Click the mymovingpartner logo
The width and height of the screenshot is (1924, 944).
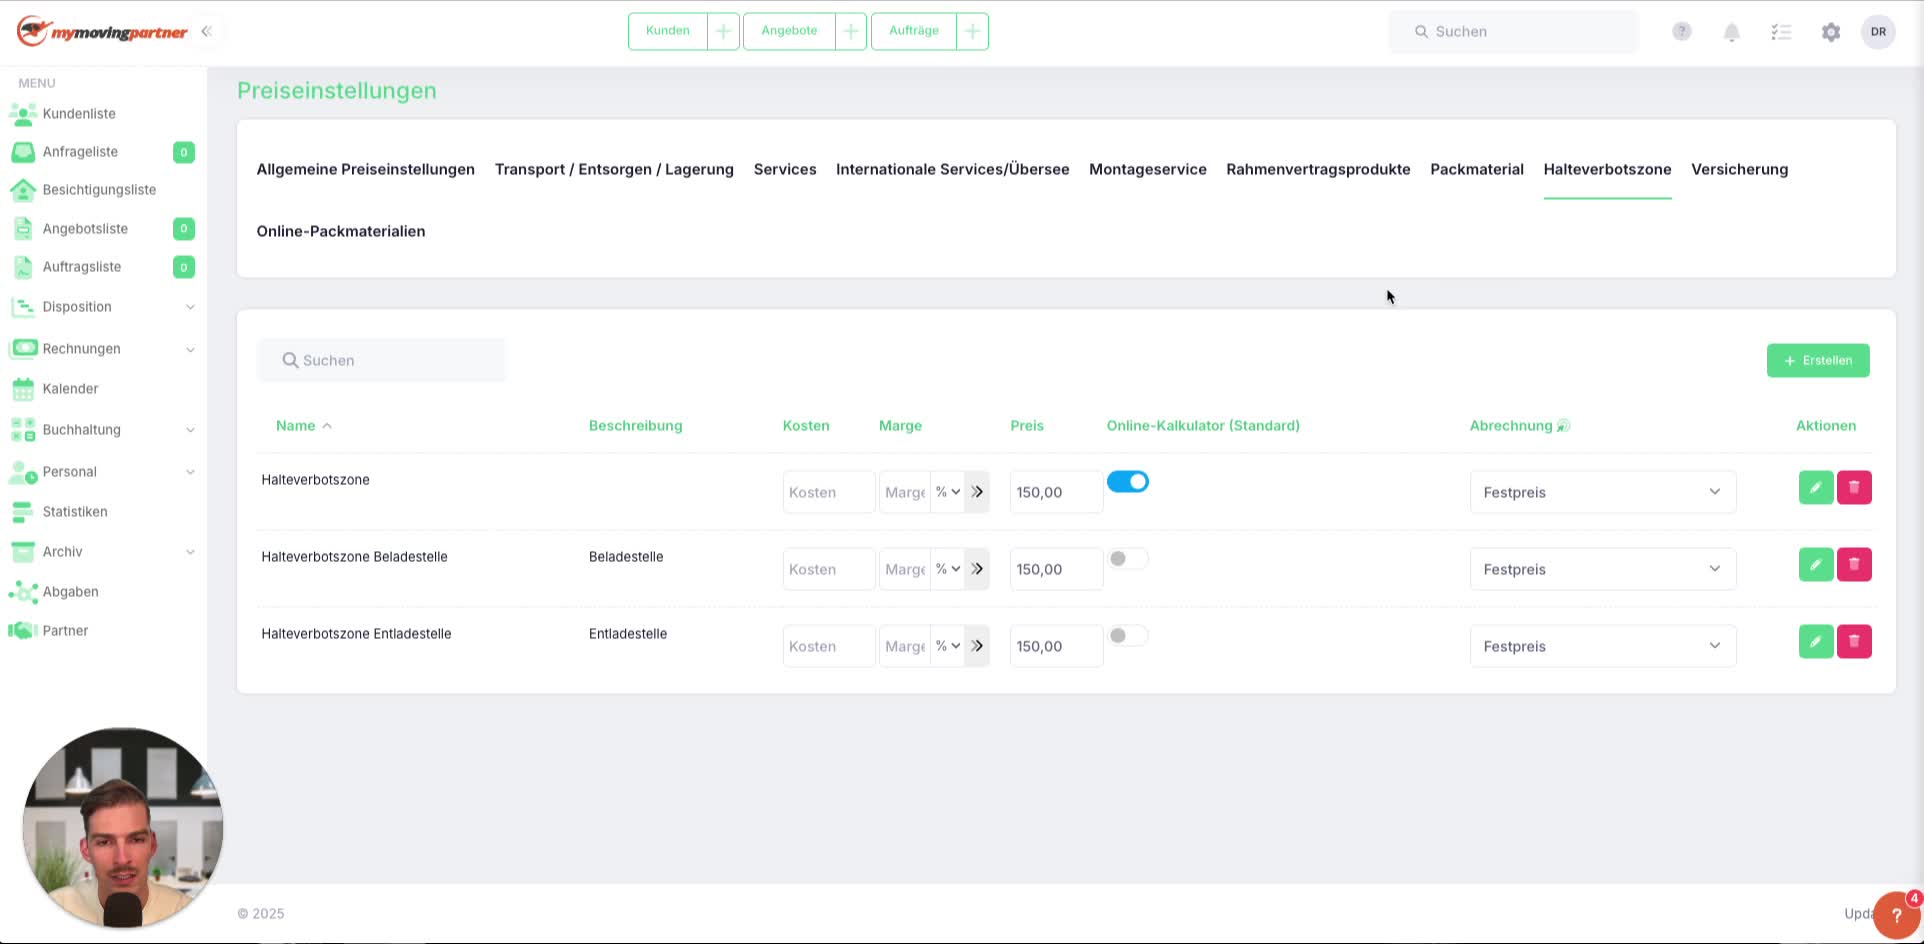pos(102,31)
